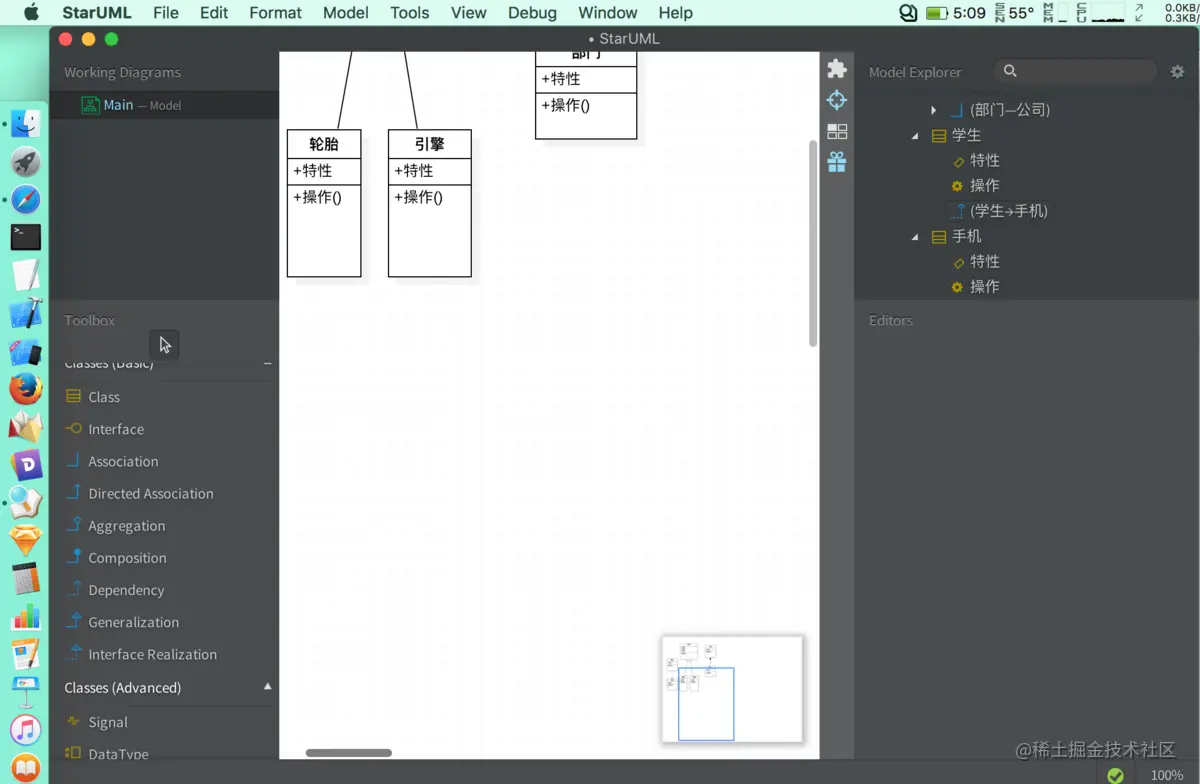The height and width of the screenshot is (784, 1200).
Task: Click the magnifier icon in Model Explorer search
Action: coord(1010,71)
